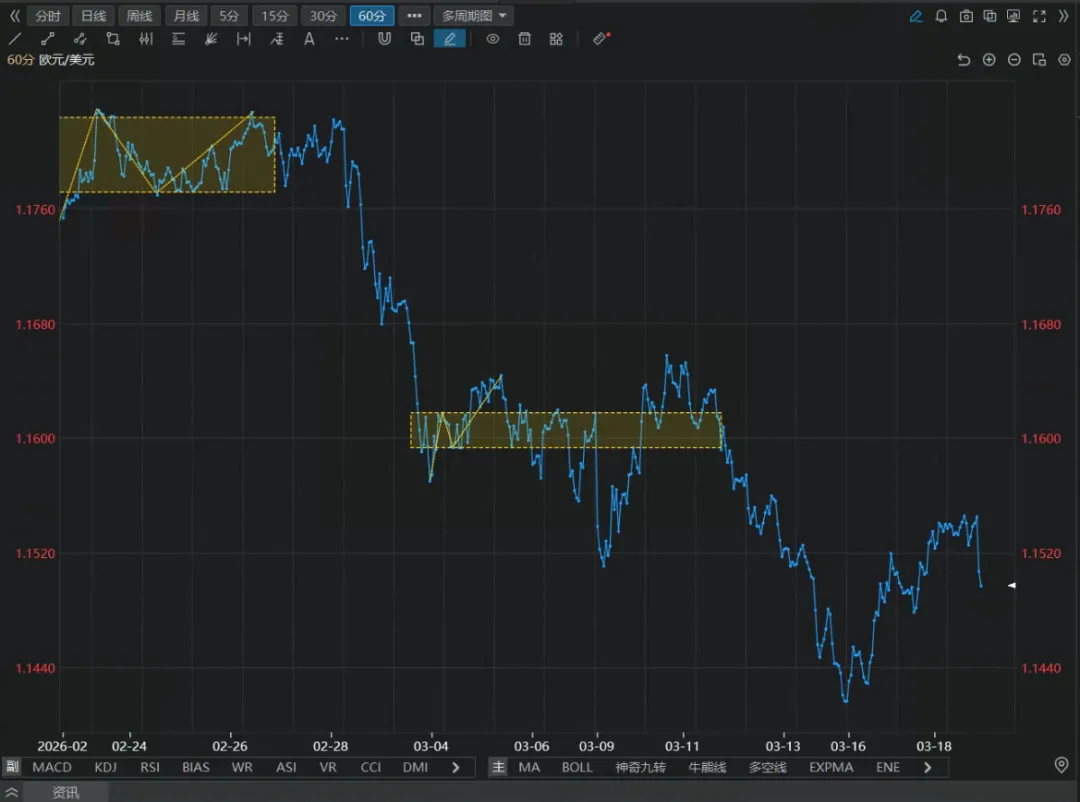Image resolution: width=1080 pixels, height=802 pixels.
Task: Open the picture-in-picture window icon
Action: click(x=1039, y=60)
